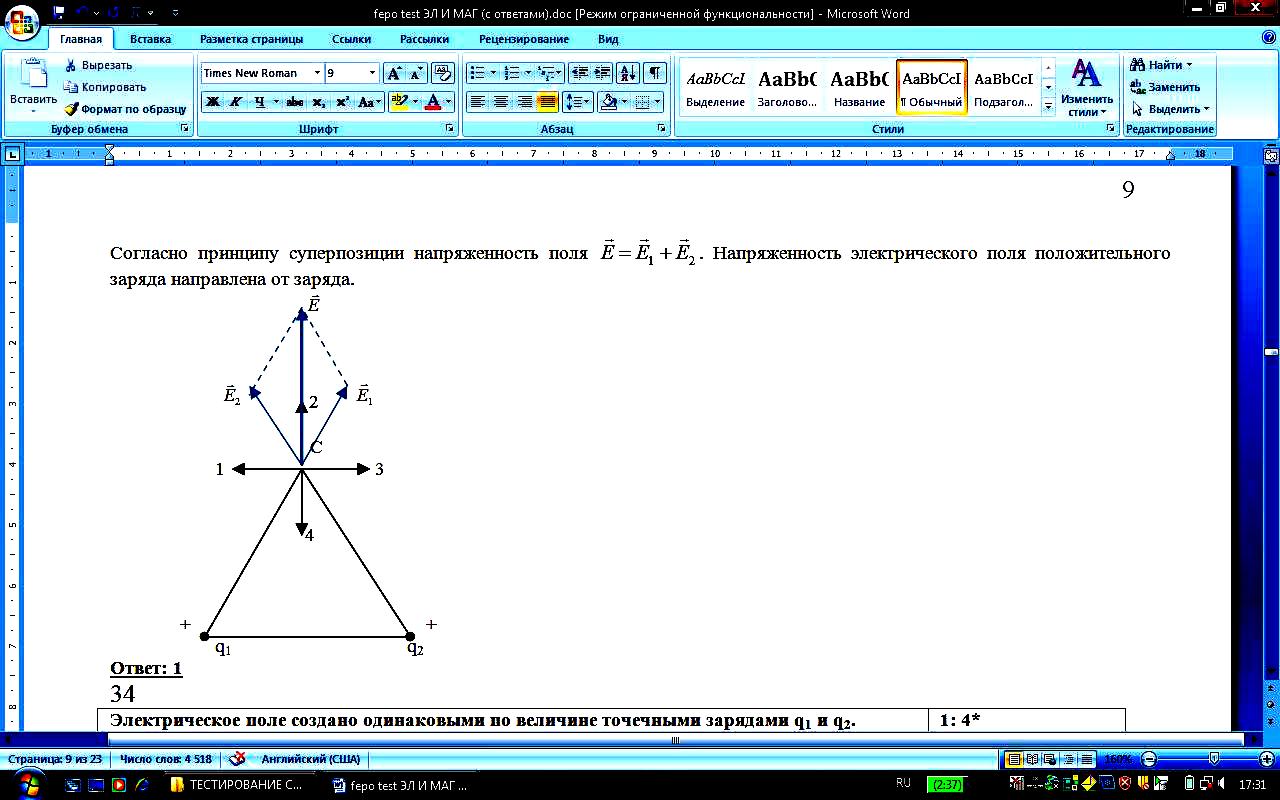
Task: Expand the styles gallery More arrow
Action: (x=1048, y=105)
